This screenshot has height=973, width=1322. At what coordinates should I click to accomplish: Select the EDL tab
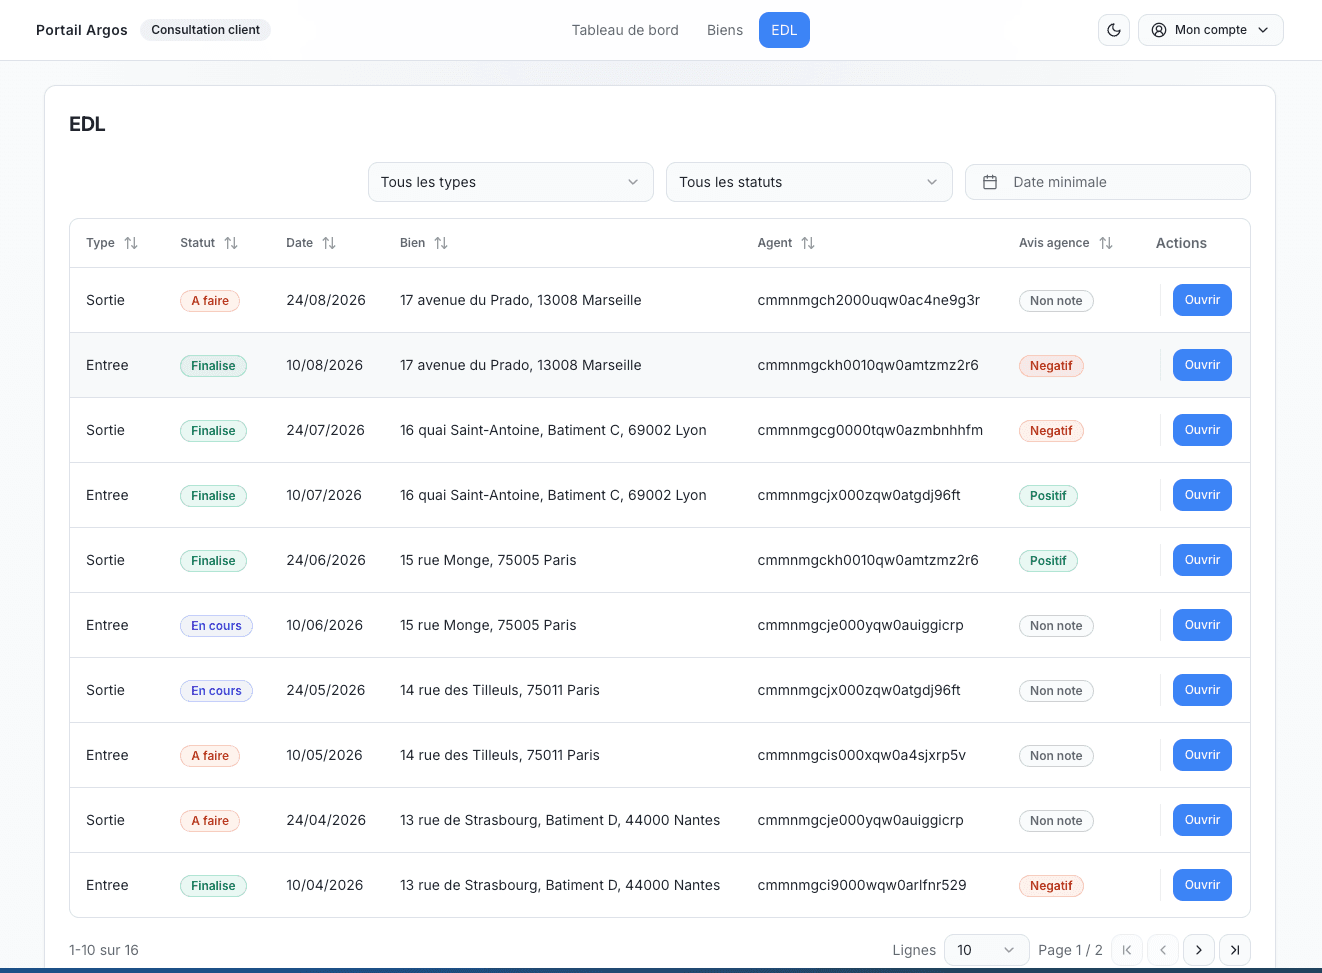pyautogui.click(x=784, y=30)
